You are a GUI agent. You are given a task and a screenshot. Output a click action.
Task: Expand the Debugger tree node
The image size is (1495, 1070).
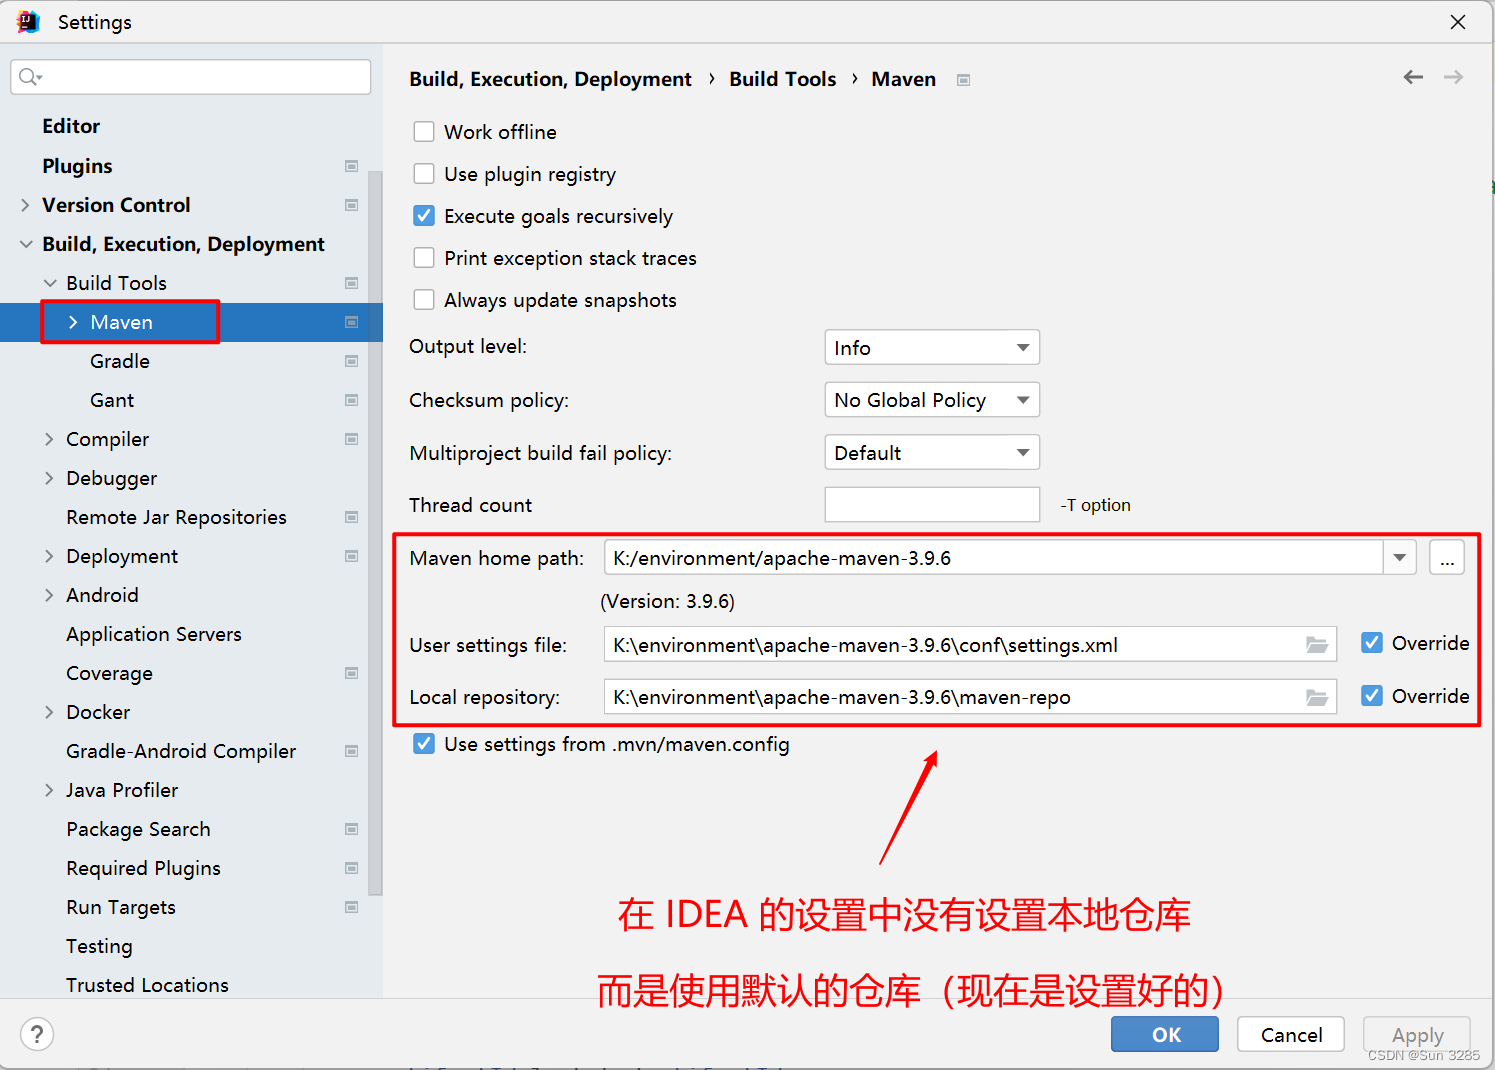pos(49,478)
